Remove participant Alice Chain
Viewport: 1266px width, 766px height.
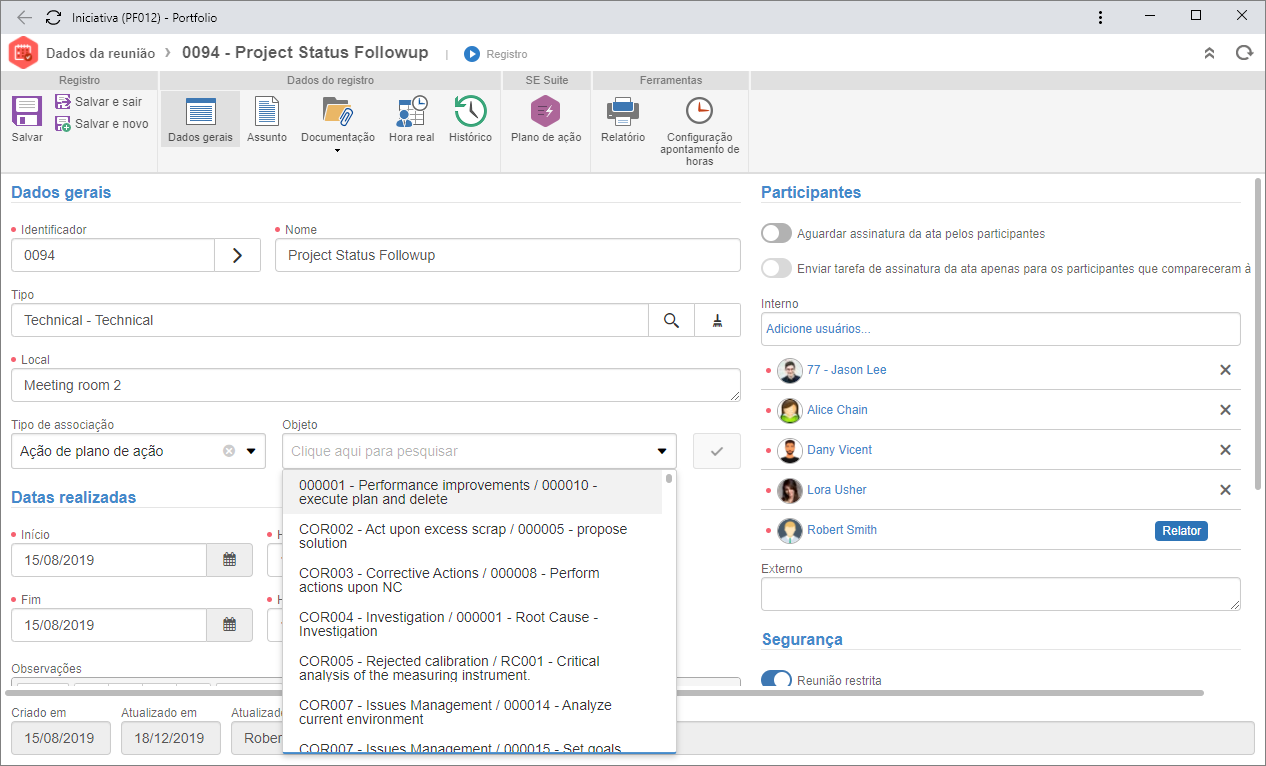1225,410
